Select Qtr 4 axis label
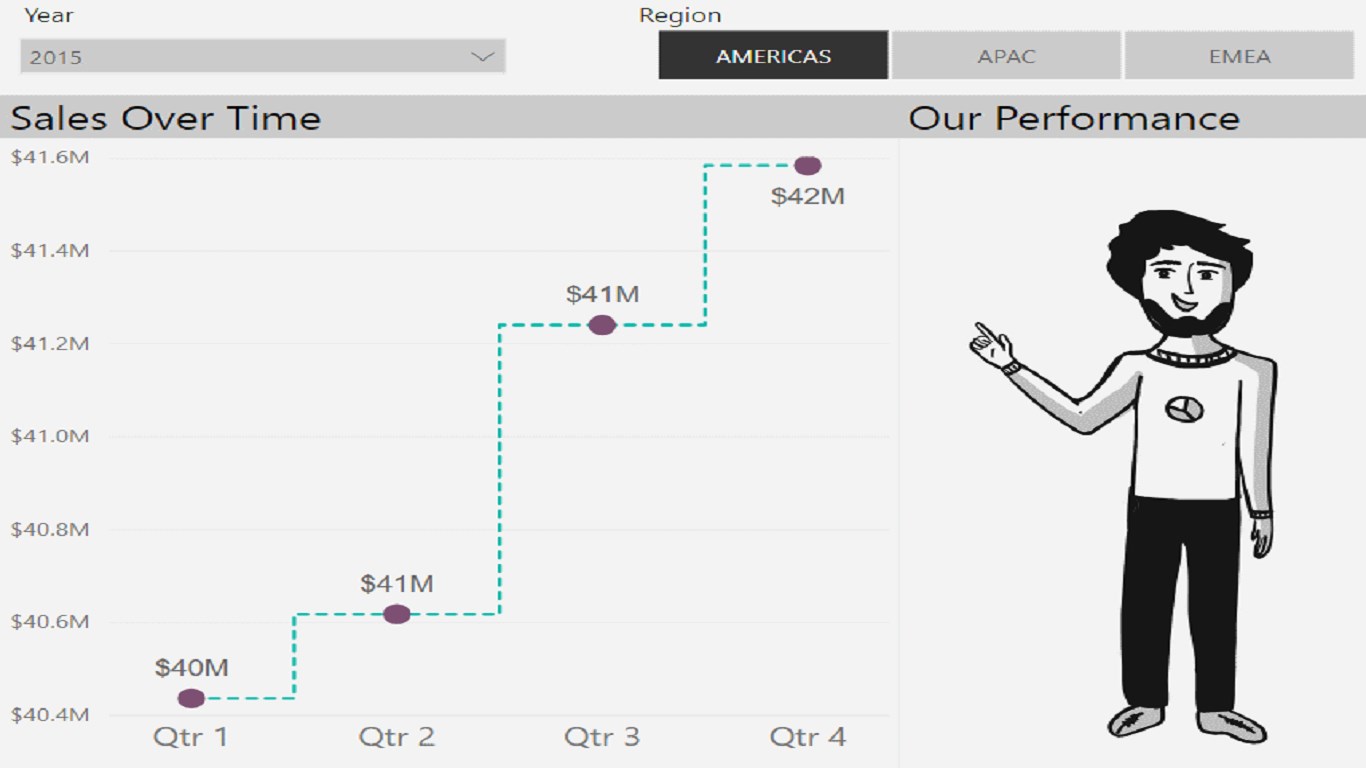1366x768 pixels. [x=808, y=738]
